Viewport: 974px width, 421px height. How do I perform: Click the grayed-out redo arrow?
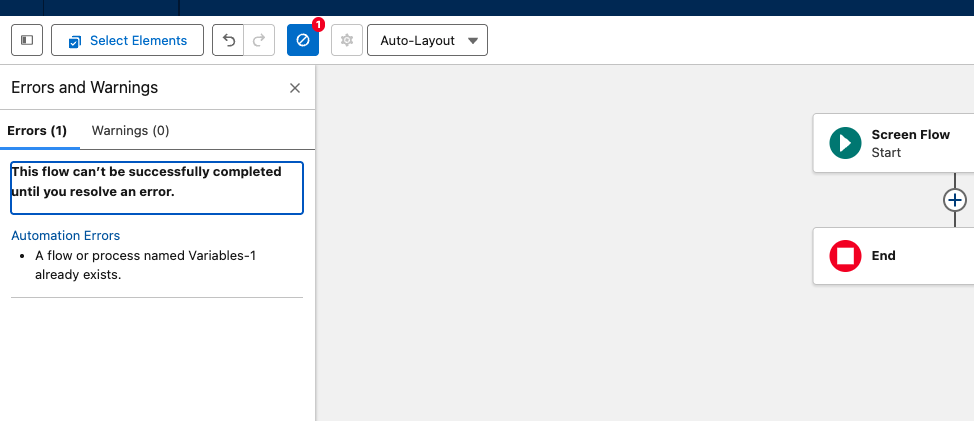[259, 40]
